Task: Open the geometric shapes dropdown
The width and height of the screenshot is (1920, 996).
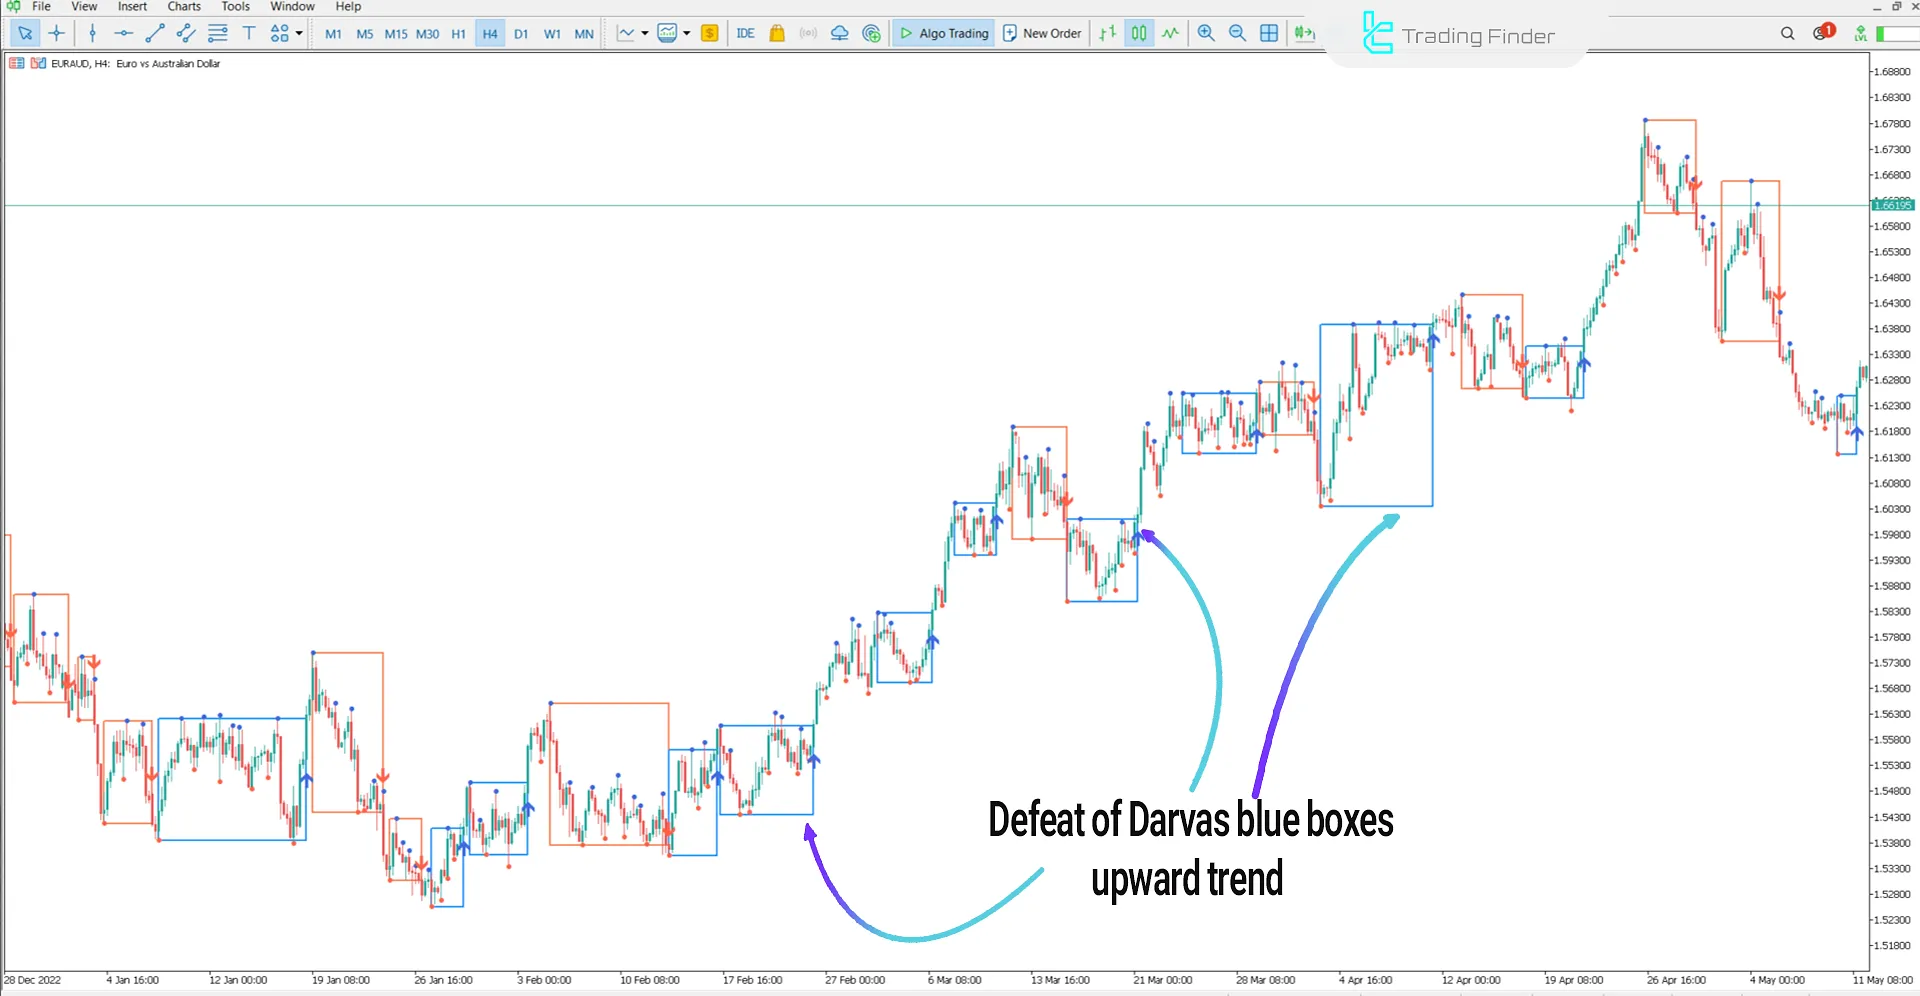Action: [280, 33]
